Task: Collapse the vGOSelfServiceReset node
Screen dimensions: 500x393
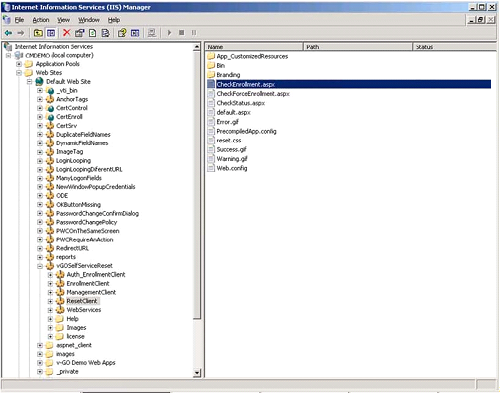Action: click(x=40, y=266)
